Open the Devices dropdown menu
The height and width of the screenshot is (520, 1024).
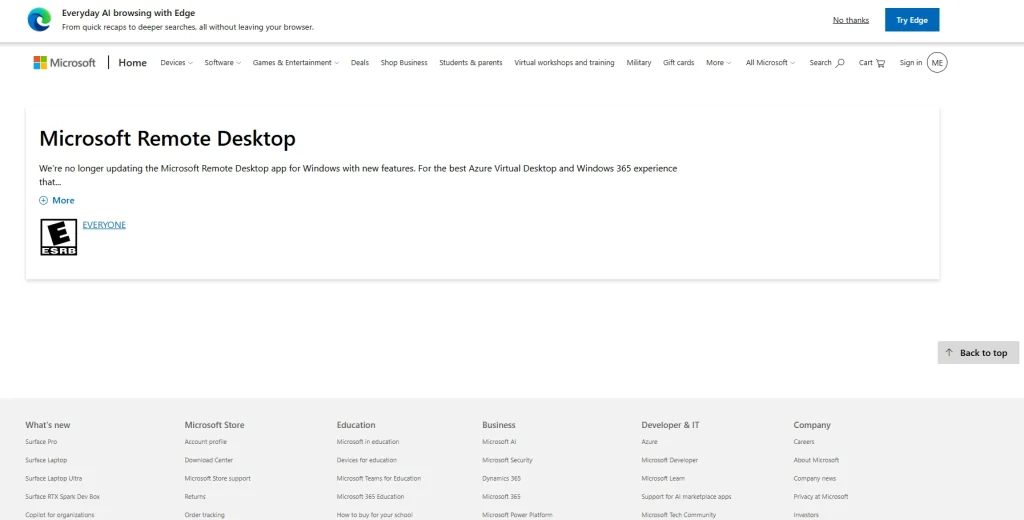pyautogui.click(x=176, y=63)
